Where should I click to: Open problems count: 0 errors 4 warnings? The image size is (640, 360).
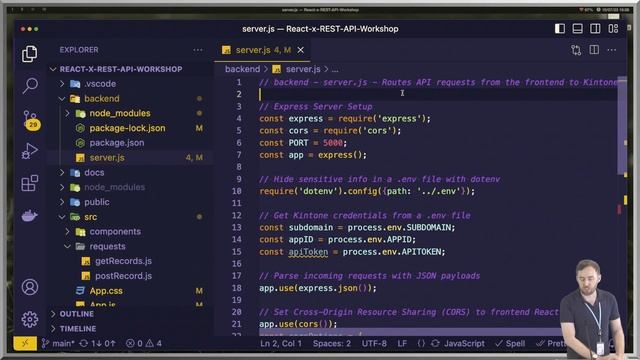point(144,343)
